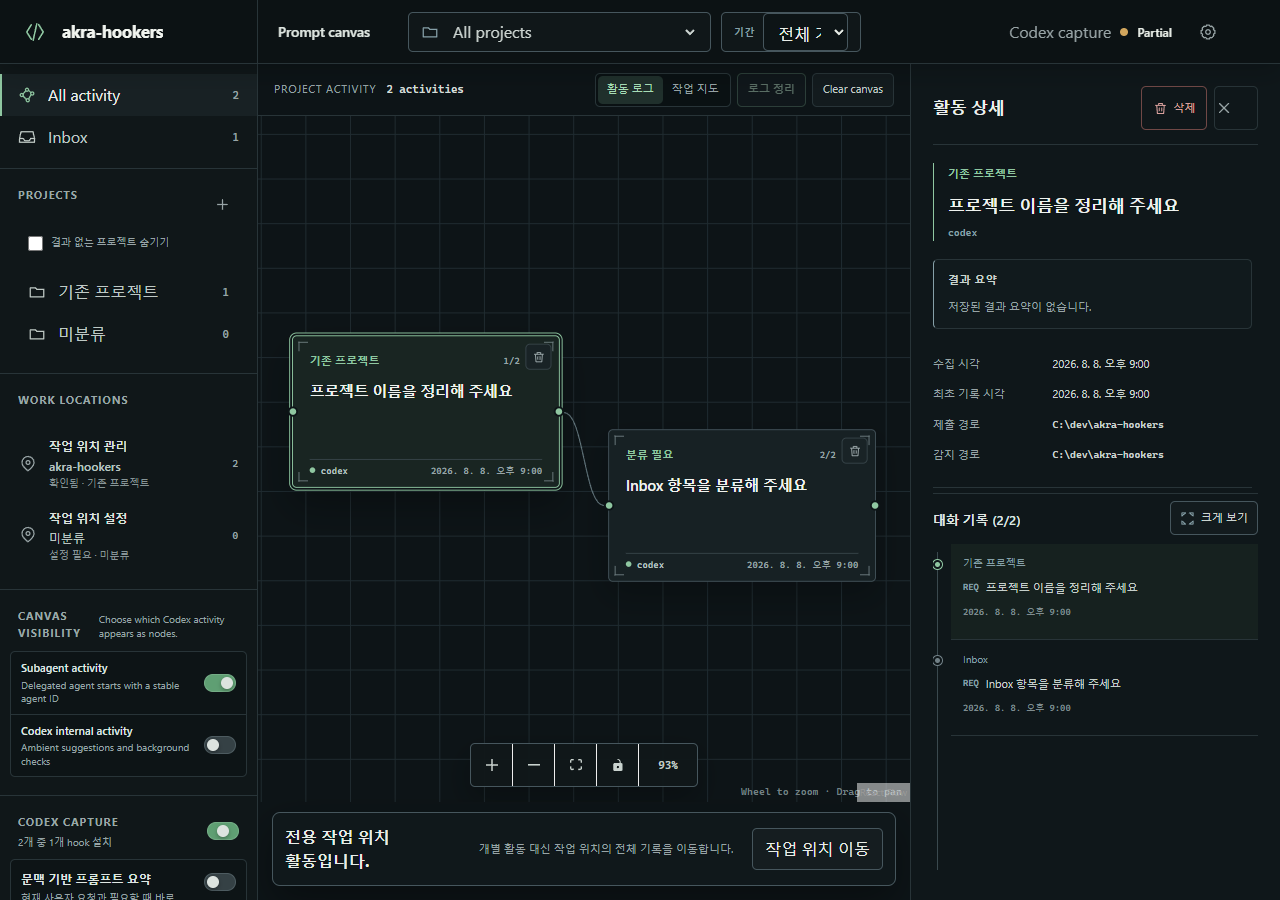Disable the Subagent activity toggle
The image size is (1280, 900).
pyautogui.click(x=220, y=683)
